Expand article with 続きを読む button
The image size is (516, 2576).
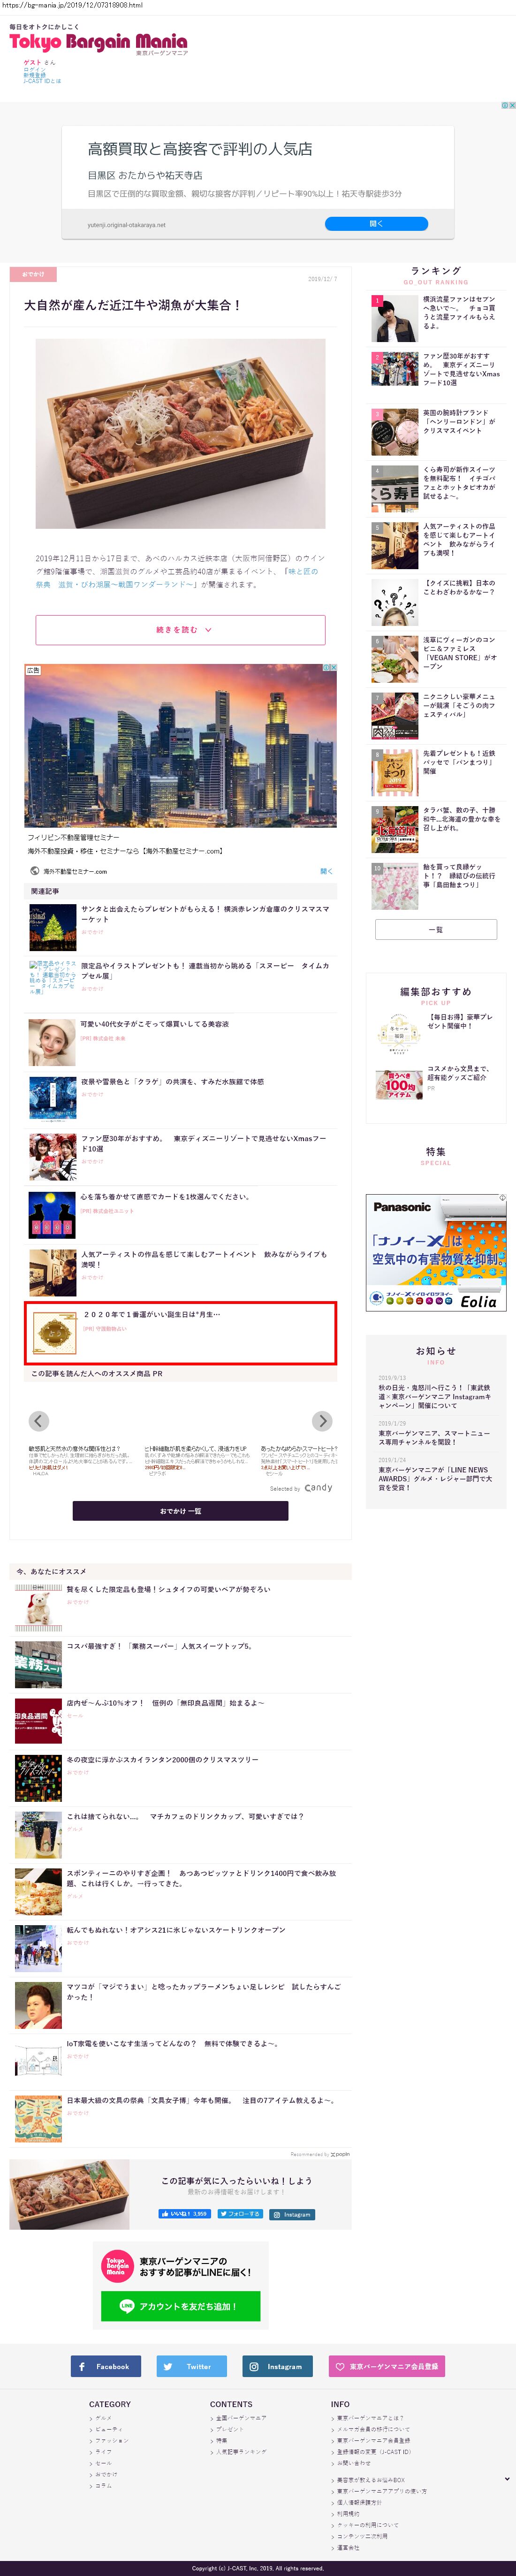click(180, 630)
